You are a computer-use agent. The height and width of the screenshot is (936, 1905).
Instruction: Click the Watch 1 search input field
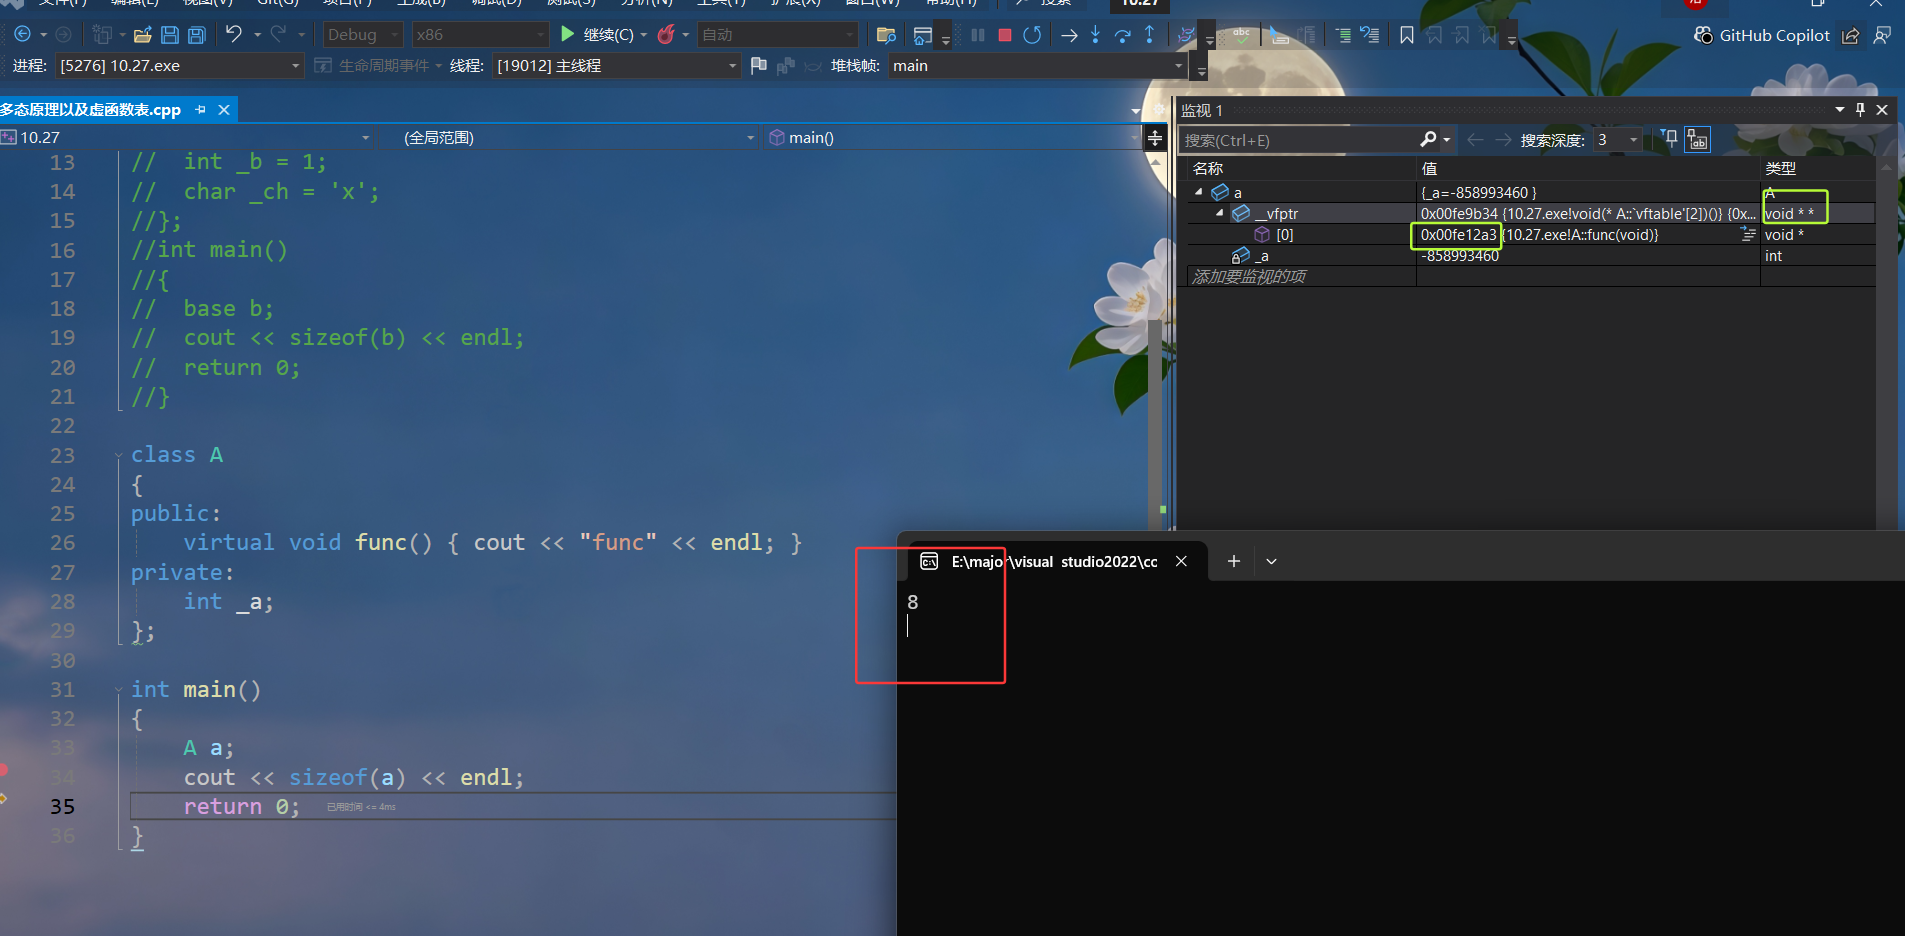pos(1297,140)
